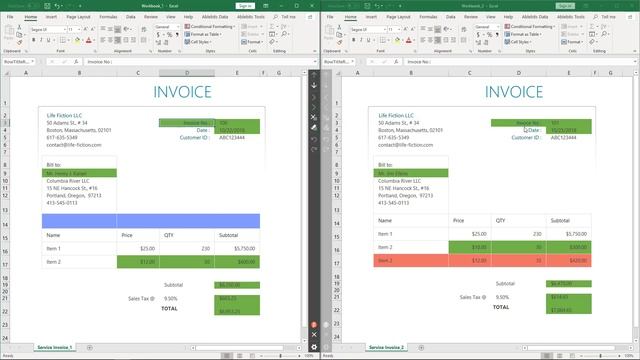Toggle Bold in Workbook 1
640x360 pixels.
coord(33,40)
